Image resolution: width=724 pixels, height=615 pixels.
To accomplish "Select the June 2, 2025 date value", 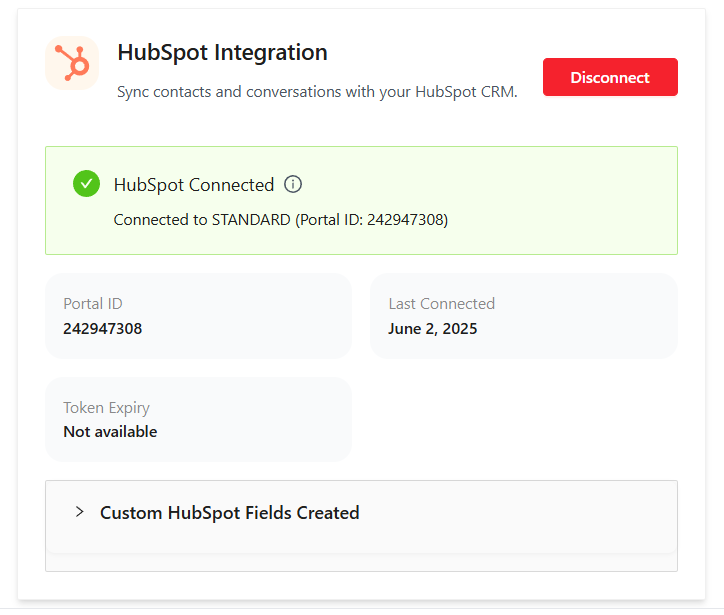I will [433, 329].
